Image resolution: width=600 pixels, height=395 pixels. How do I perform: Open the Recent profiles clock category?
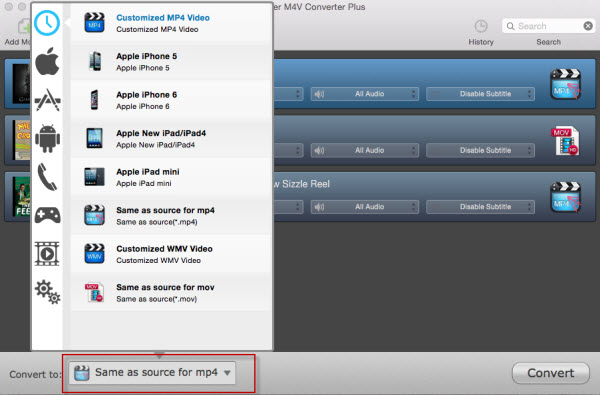click(47, 23)
